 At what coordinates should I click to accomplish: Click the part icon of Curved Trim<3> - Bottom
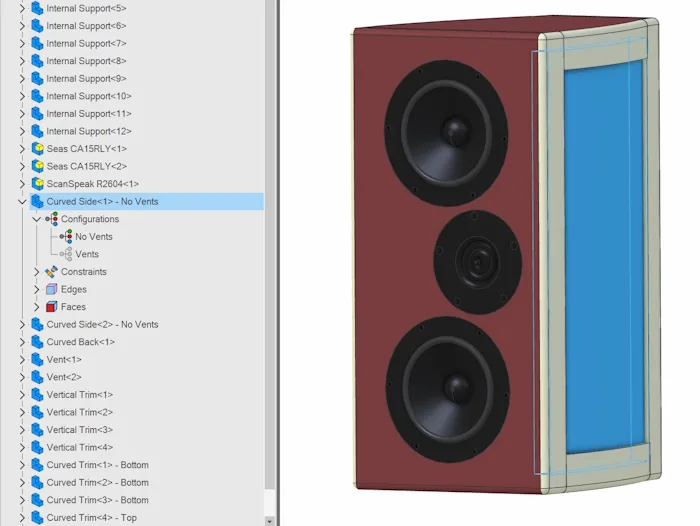38,500
